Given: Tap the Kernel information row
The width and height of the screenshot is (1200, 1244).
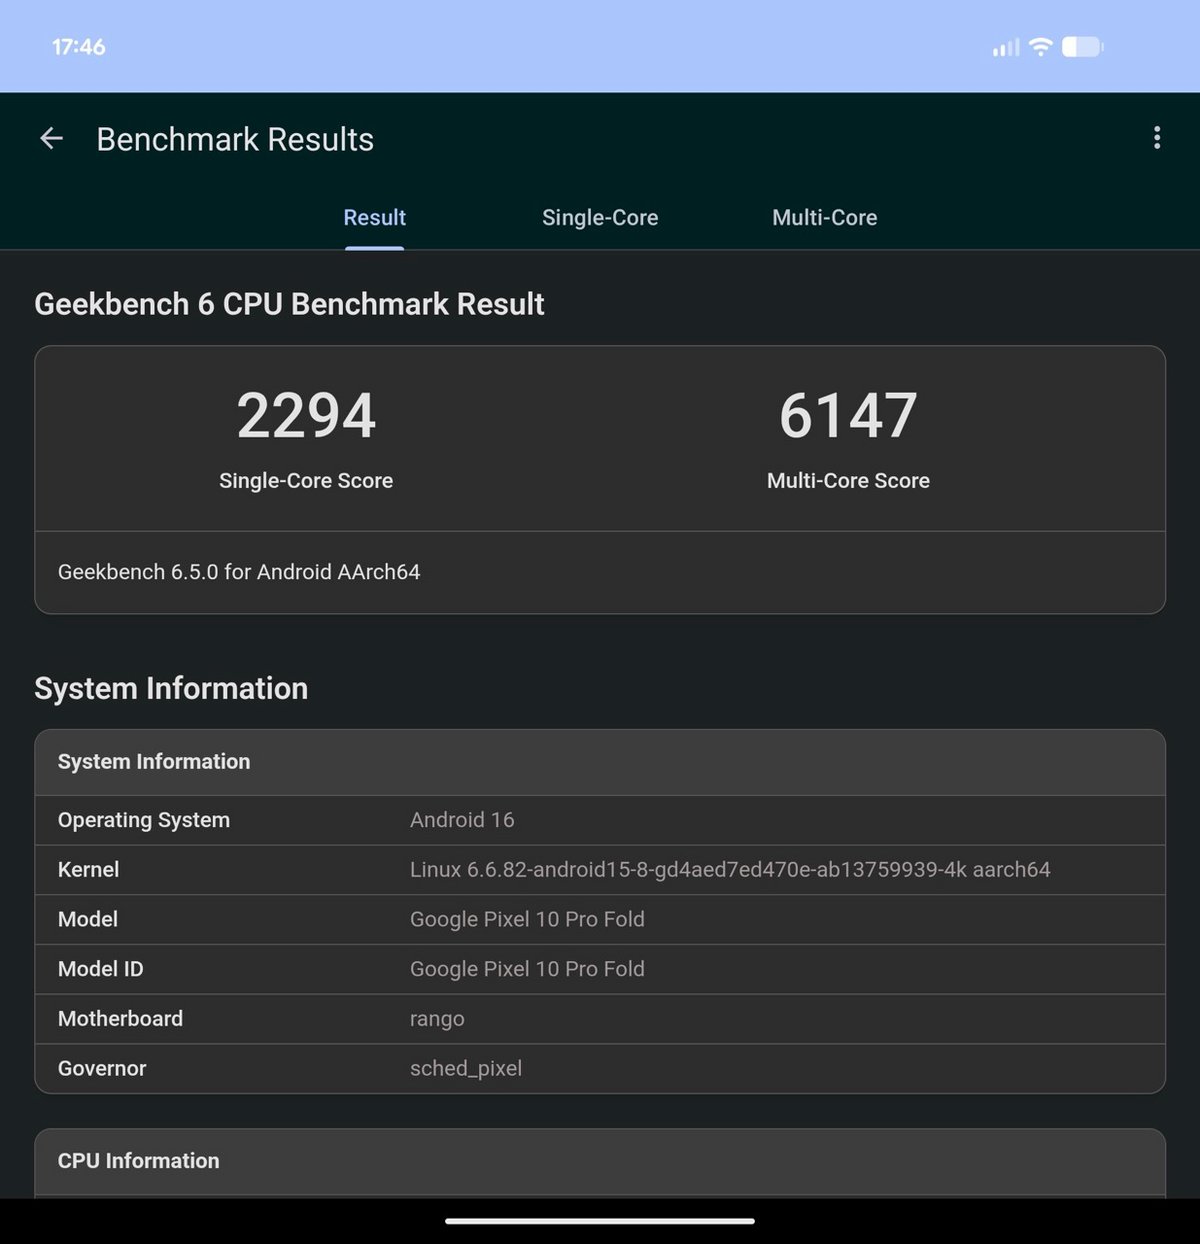Looking at the screenshot, I should click(600, 869).
